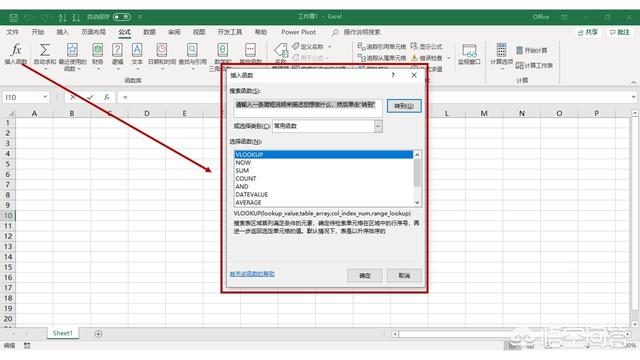640x360 pixels.
Task: Expand the Error Checking dropdown arrow
Action: click(x=449, y=58)
